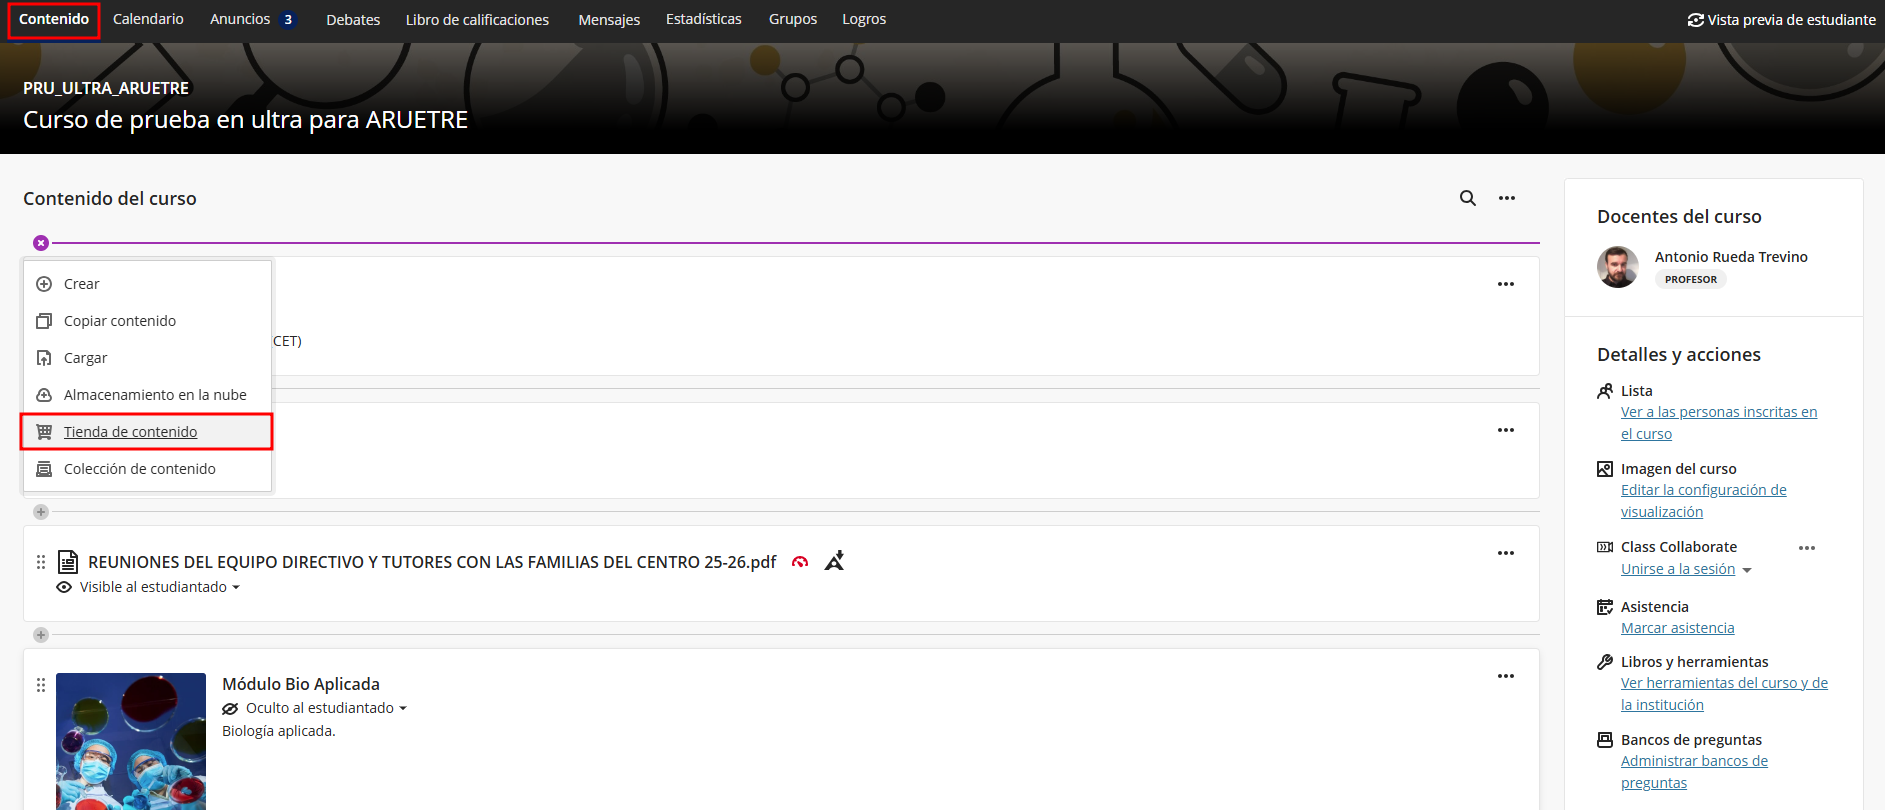Open the alternative formats icon for the PDF
Image resolution: width=1885 pixels, height=810 pixels.
coord(834,561)
